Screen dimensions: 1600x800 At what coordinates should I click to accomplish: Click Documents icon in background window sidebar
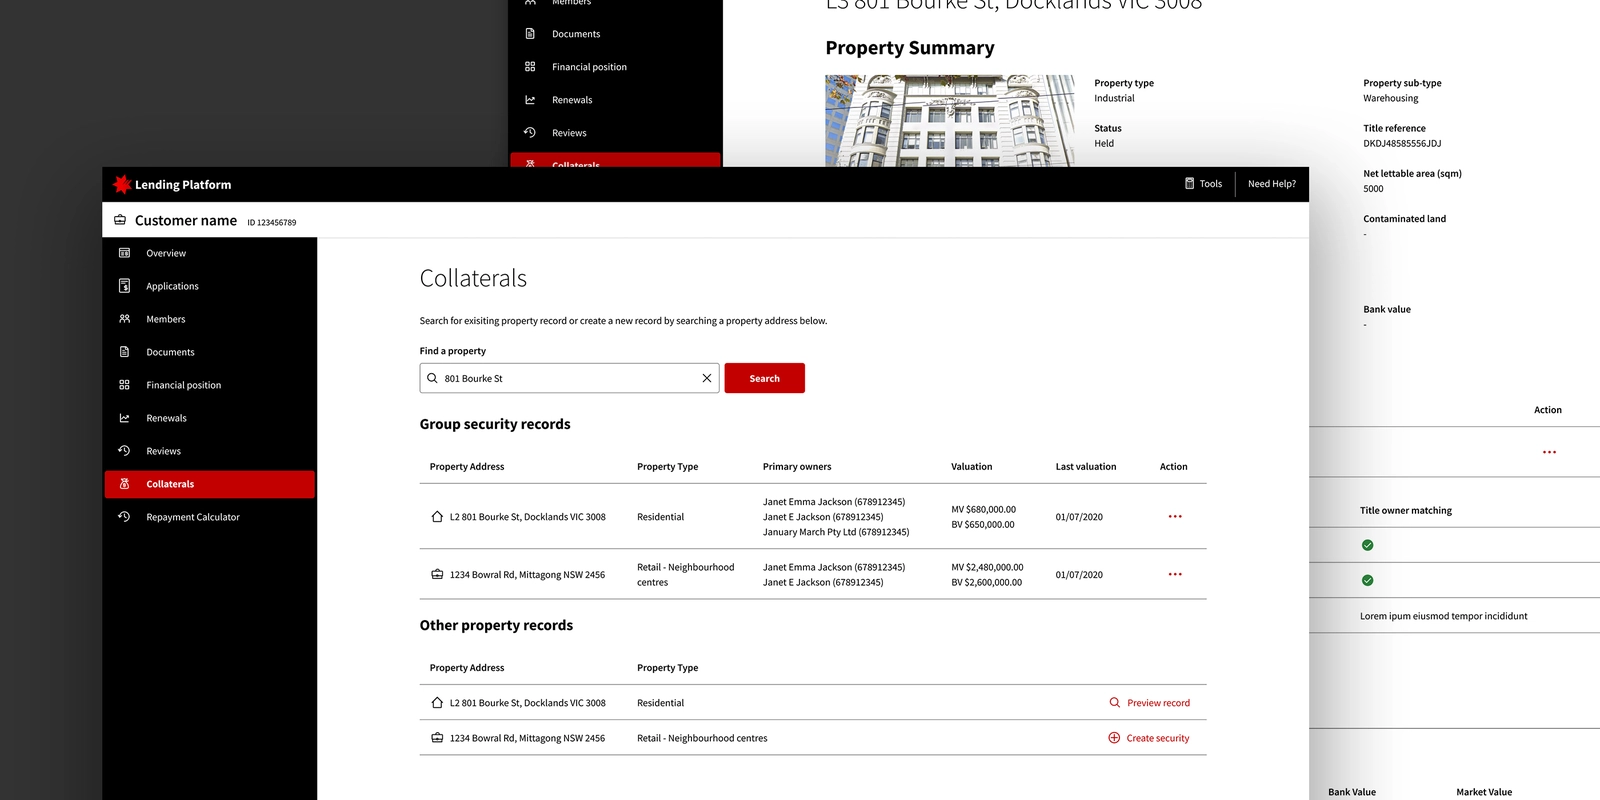point(530,34)
